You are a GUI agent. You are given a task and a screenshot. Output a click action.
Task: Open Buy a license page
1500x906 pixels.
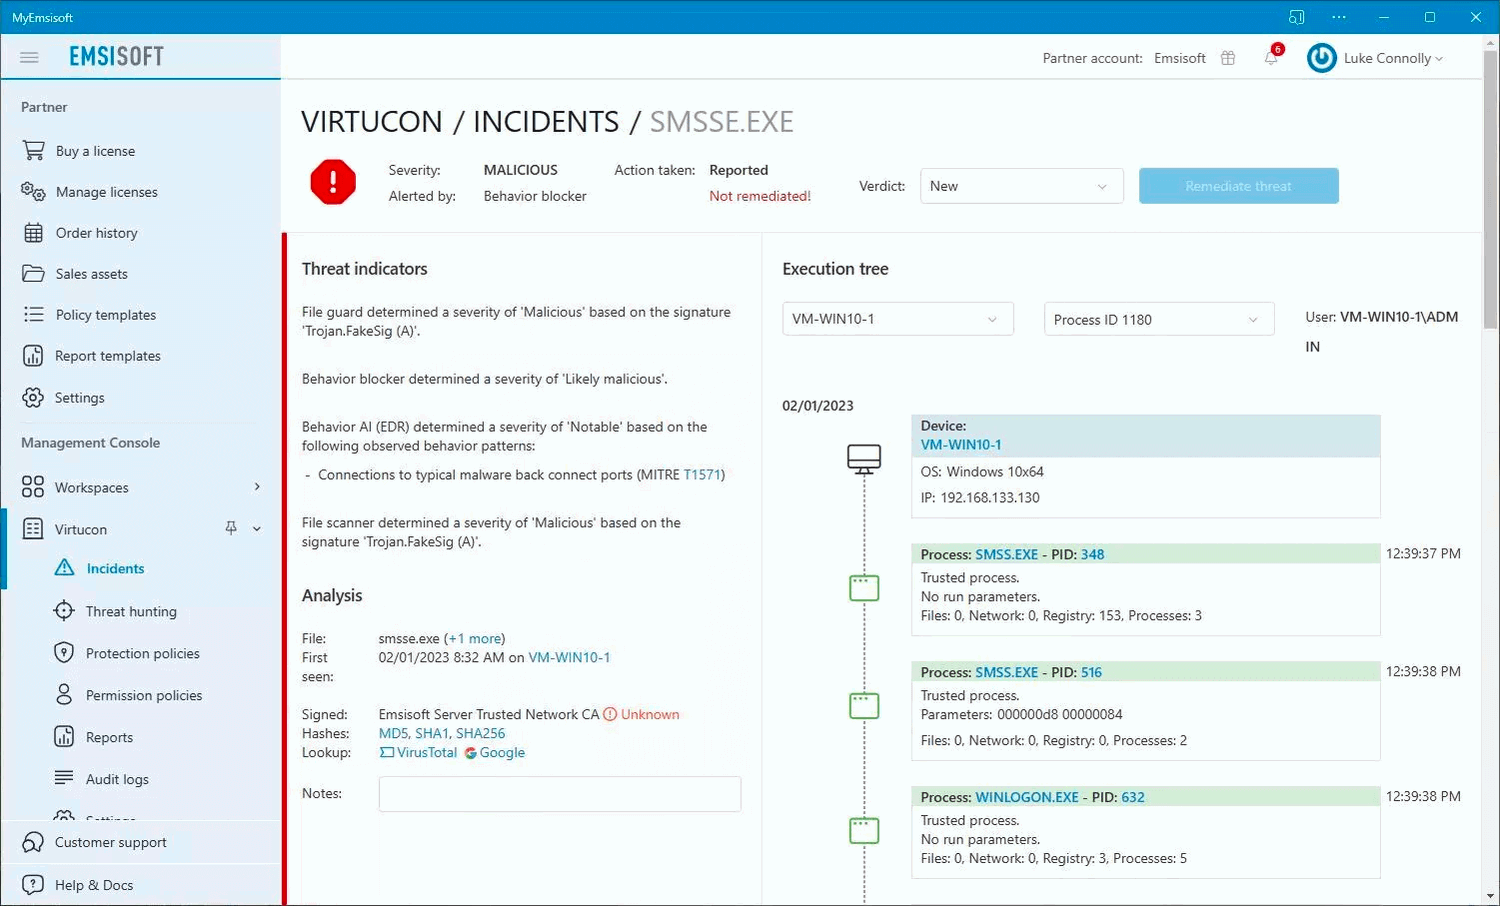click(x=95, y=151)
